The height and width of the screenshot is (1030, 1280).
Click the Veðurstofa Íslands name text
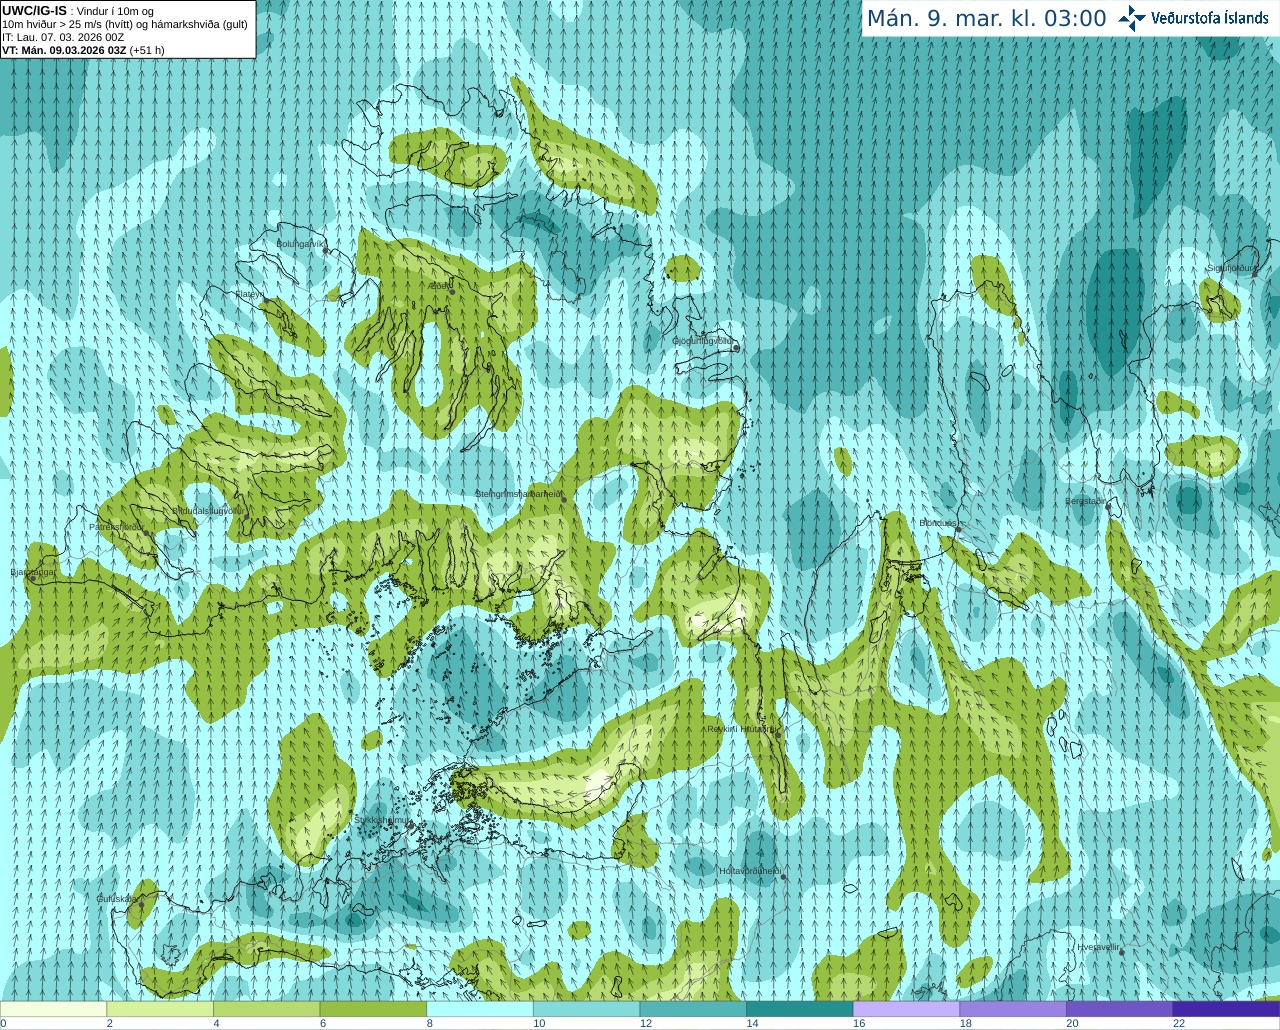[1210, 18]
